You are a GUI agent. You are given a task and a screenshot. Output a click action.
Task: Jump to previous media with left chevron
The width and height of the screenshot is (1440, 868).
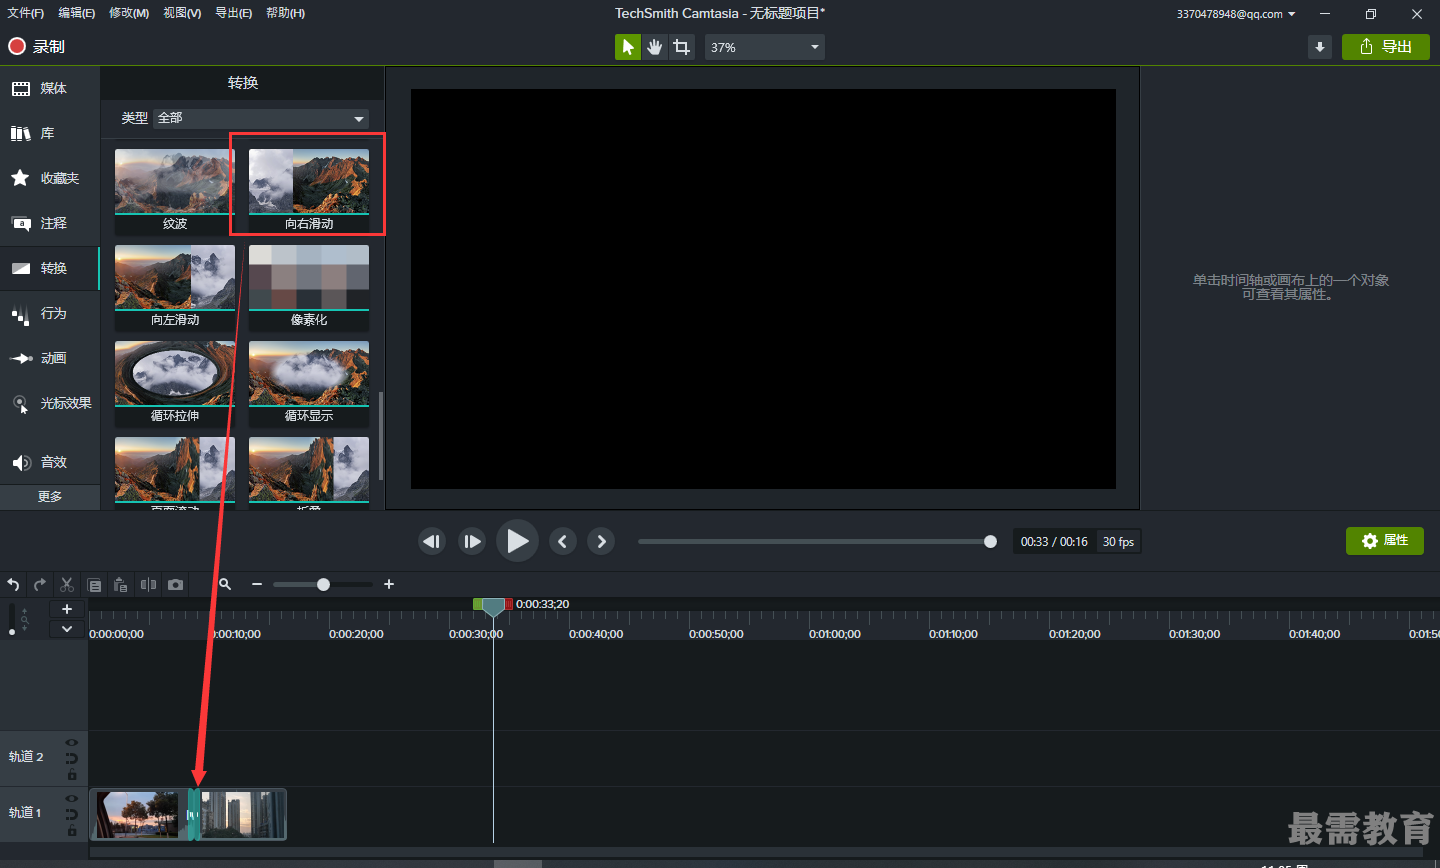click(563, 541)
